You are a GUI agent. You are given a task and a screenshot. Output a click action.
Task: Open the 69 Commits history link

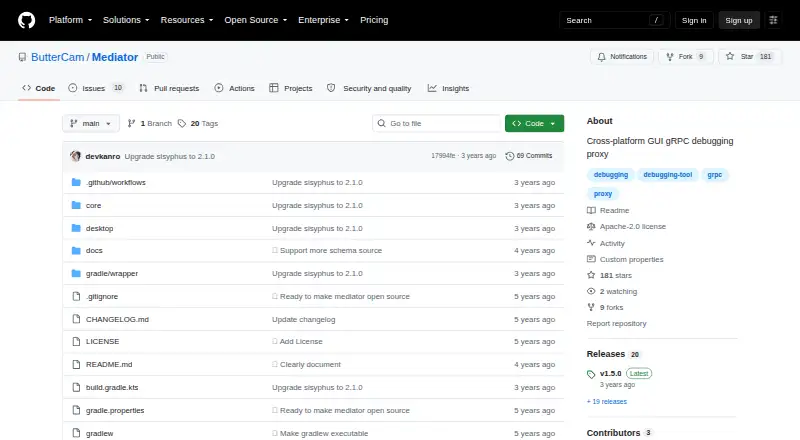pyautogui.click(x=529, y=156)
